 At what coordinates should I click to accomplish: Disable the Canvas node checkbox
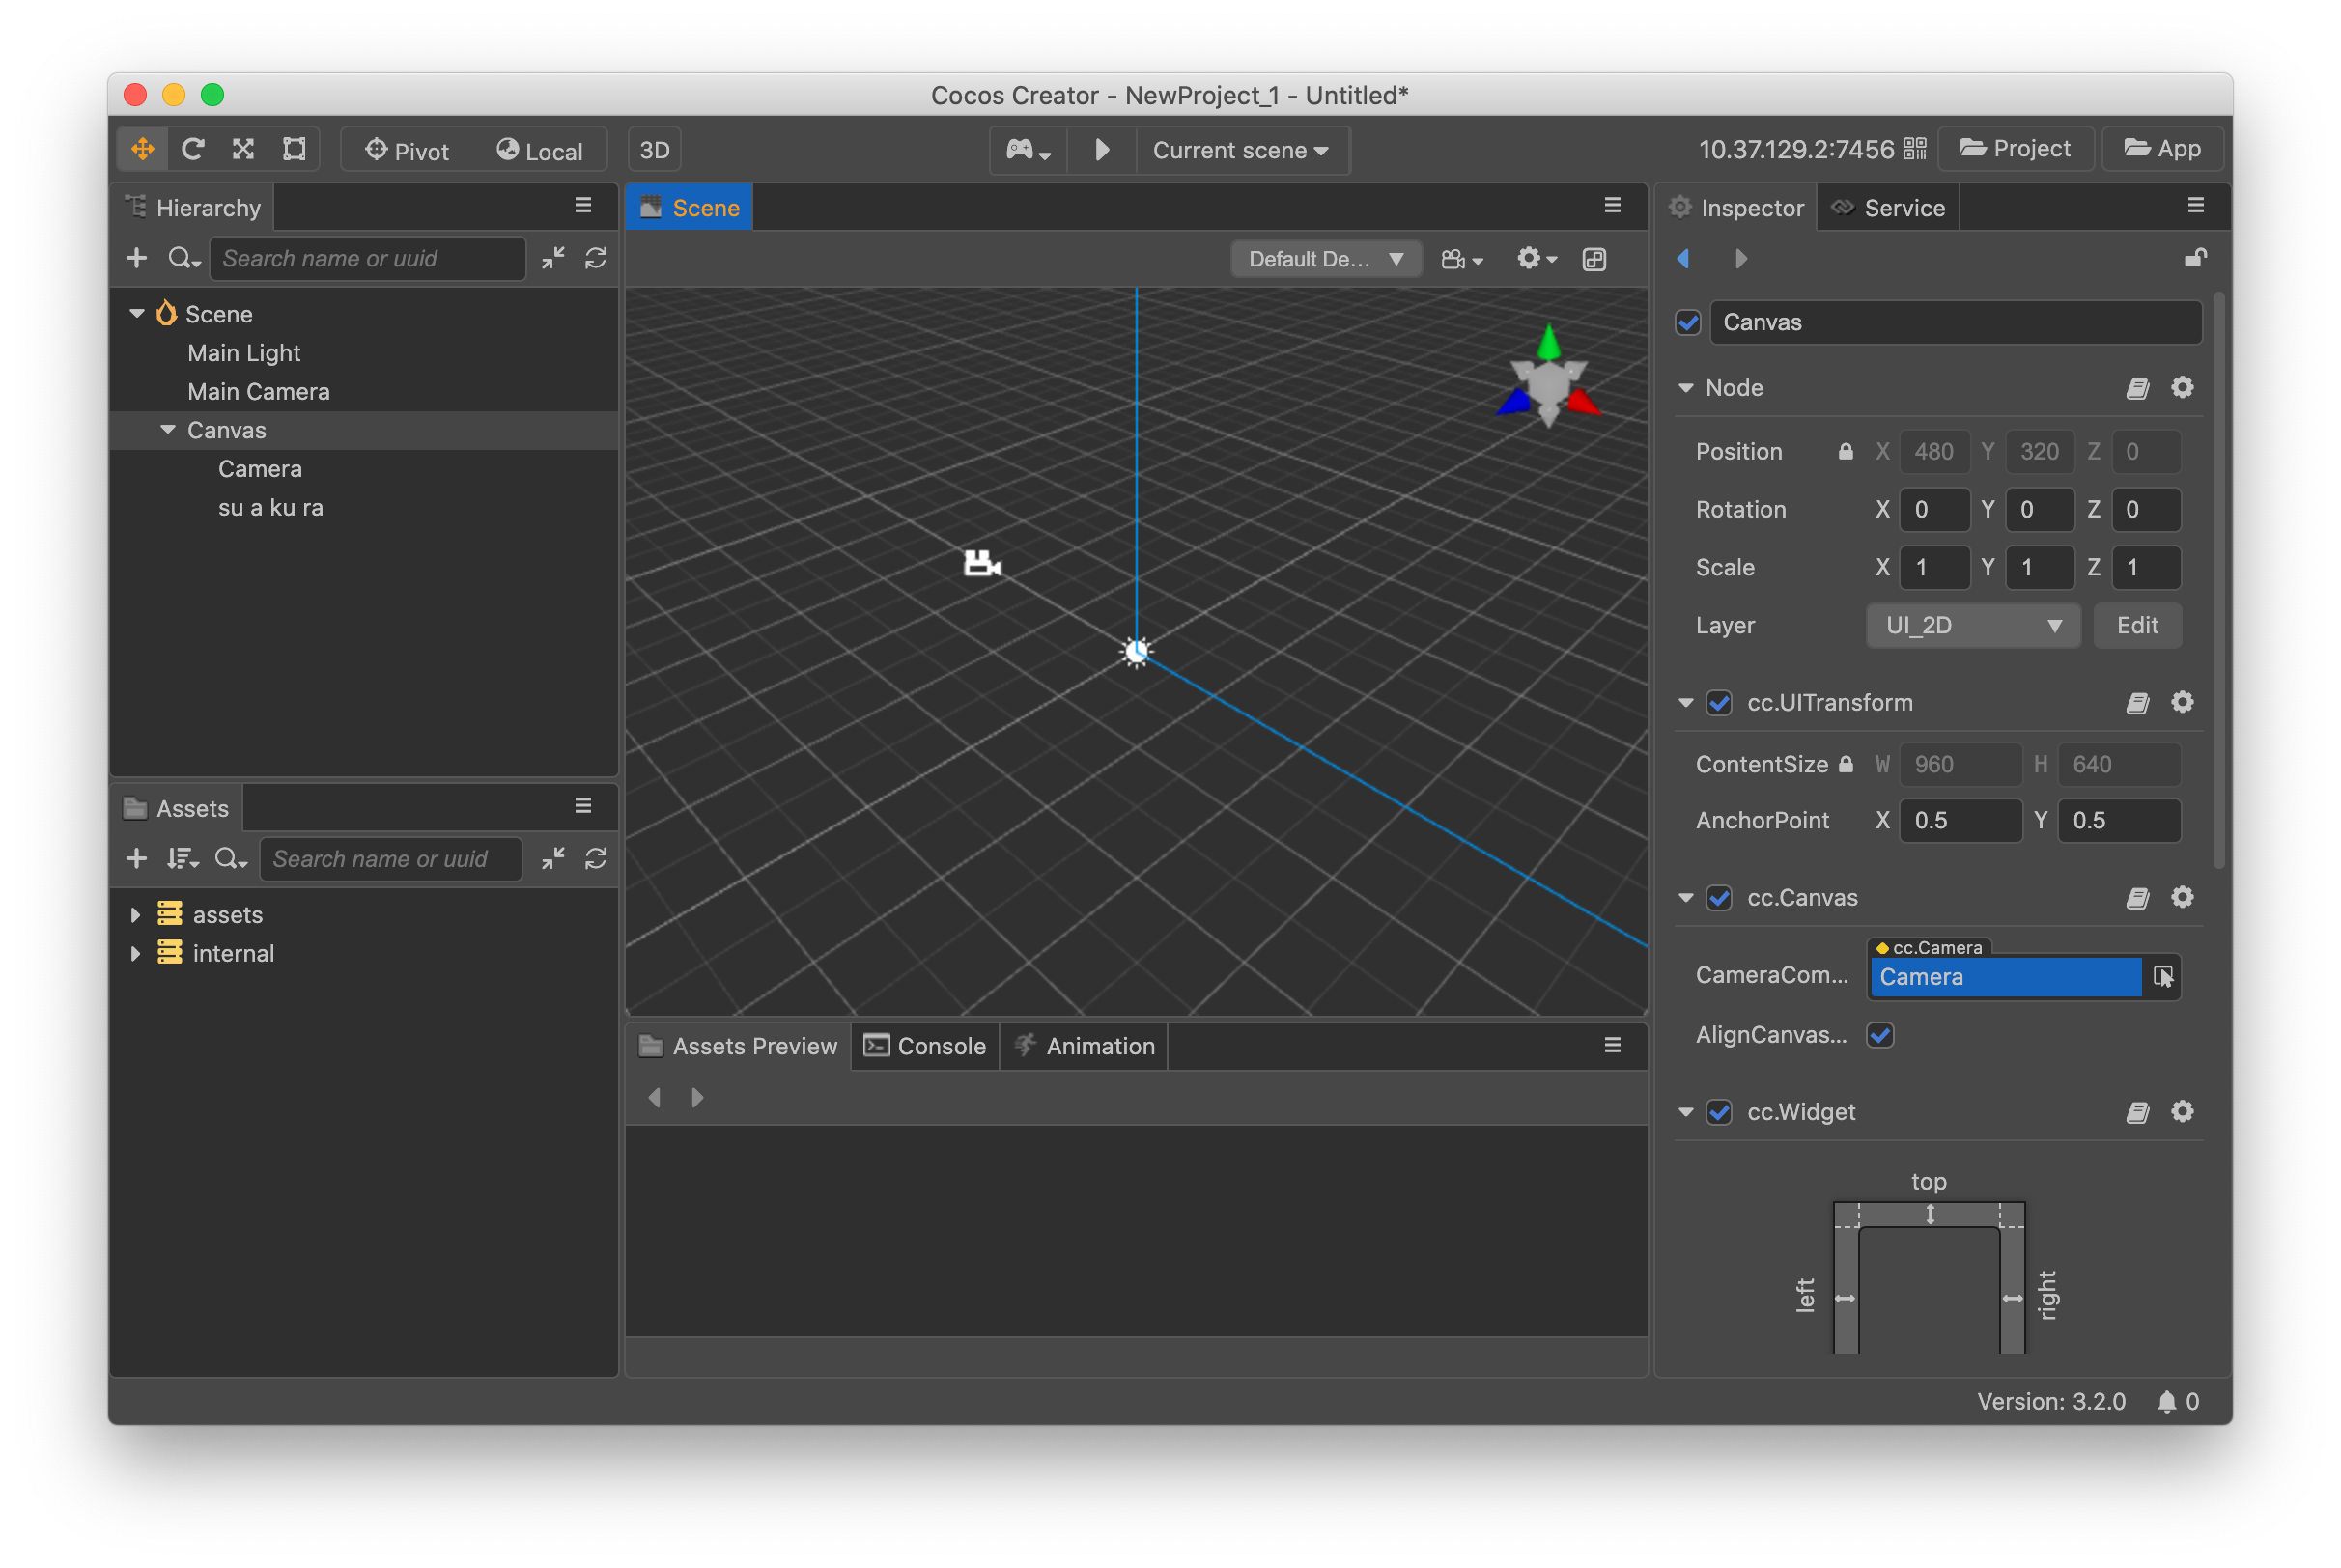pyautogui.click(x=1688, y=323)
